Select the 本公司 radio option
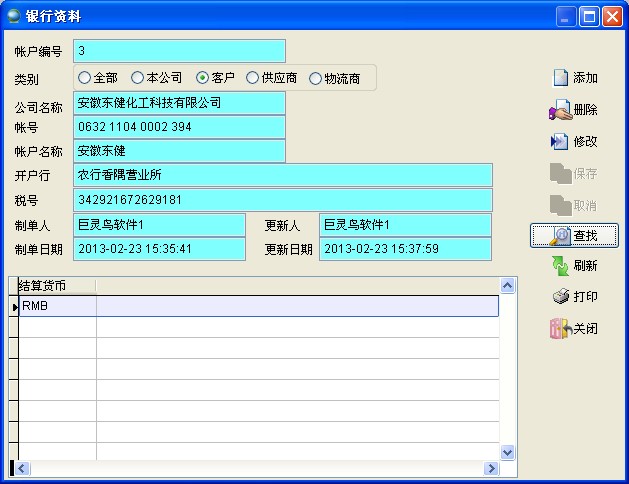The height and width of the screenshot is (484, 629). tap(138, 78)
